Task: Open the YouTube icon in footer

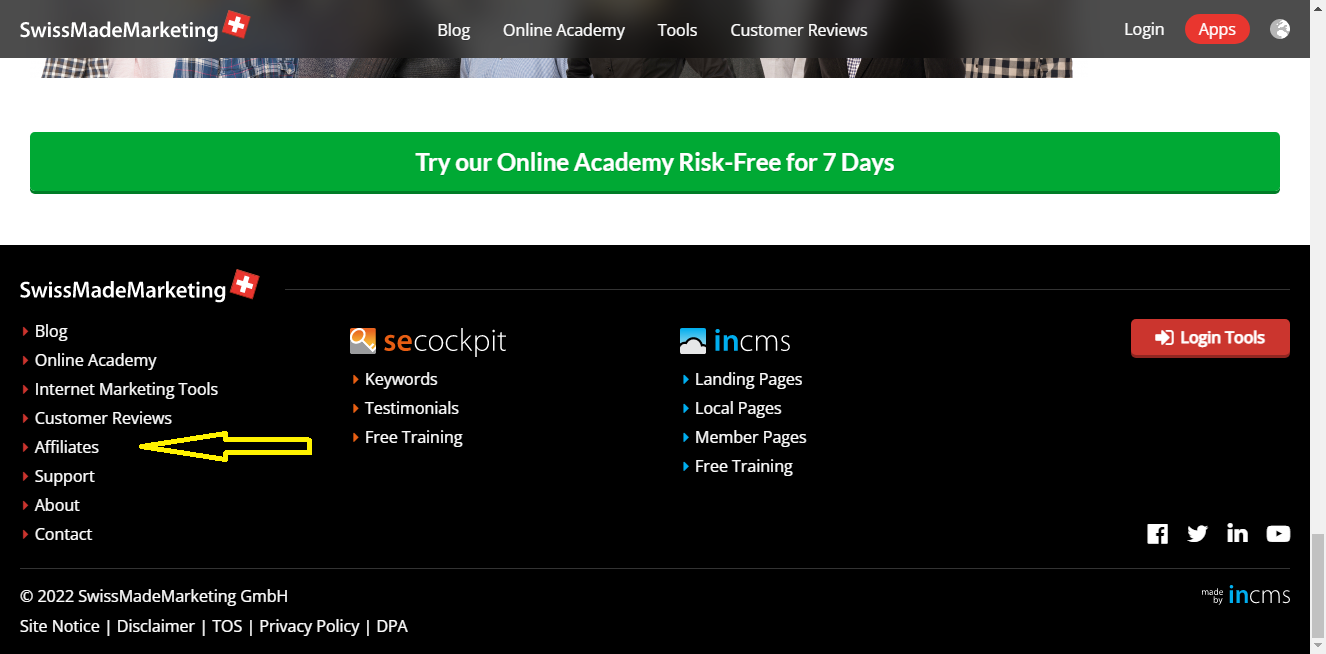Action: click(x=1278, y=534)
